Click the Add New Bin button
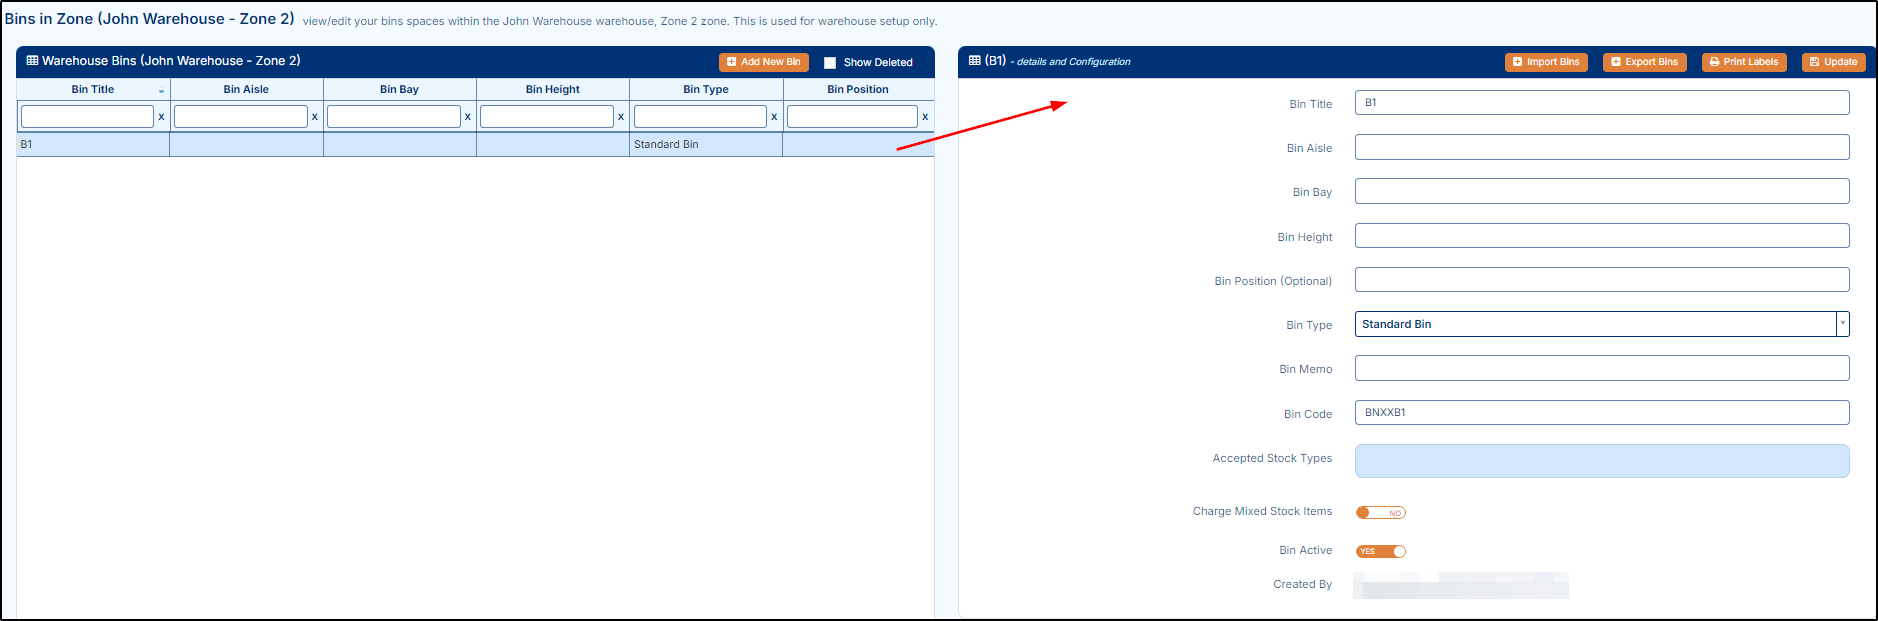Screen dimensions: 1878x621 click(763, 62)
